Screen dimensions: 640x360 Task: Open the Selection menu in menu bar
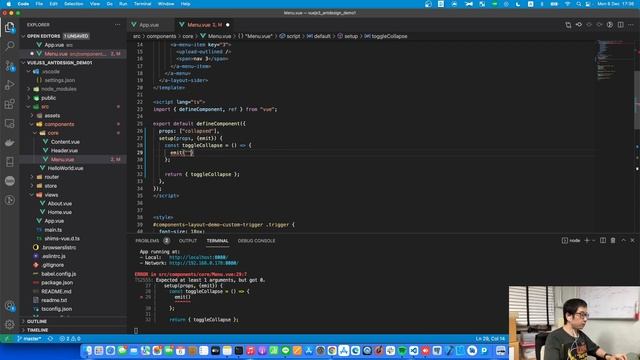click(x=74, y=4)
